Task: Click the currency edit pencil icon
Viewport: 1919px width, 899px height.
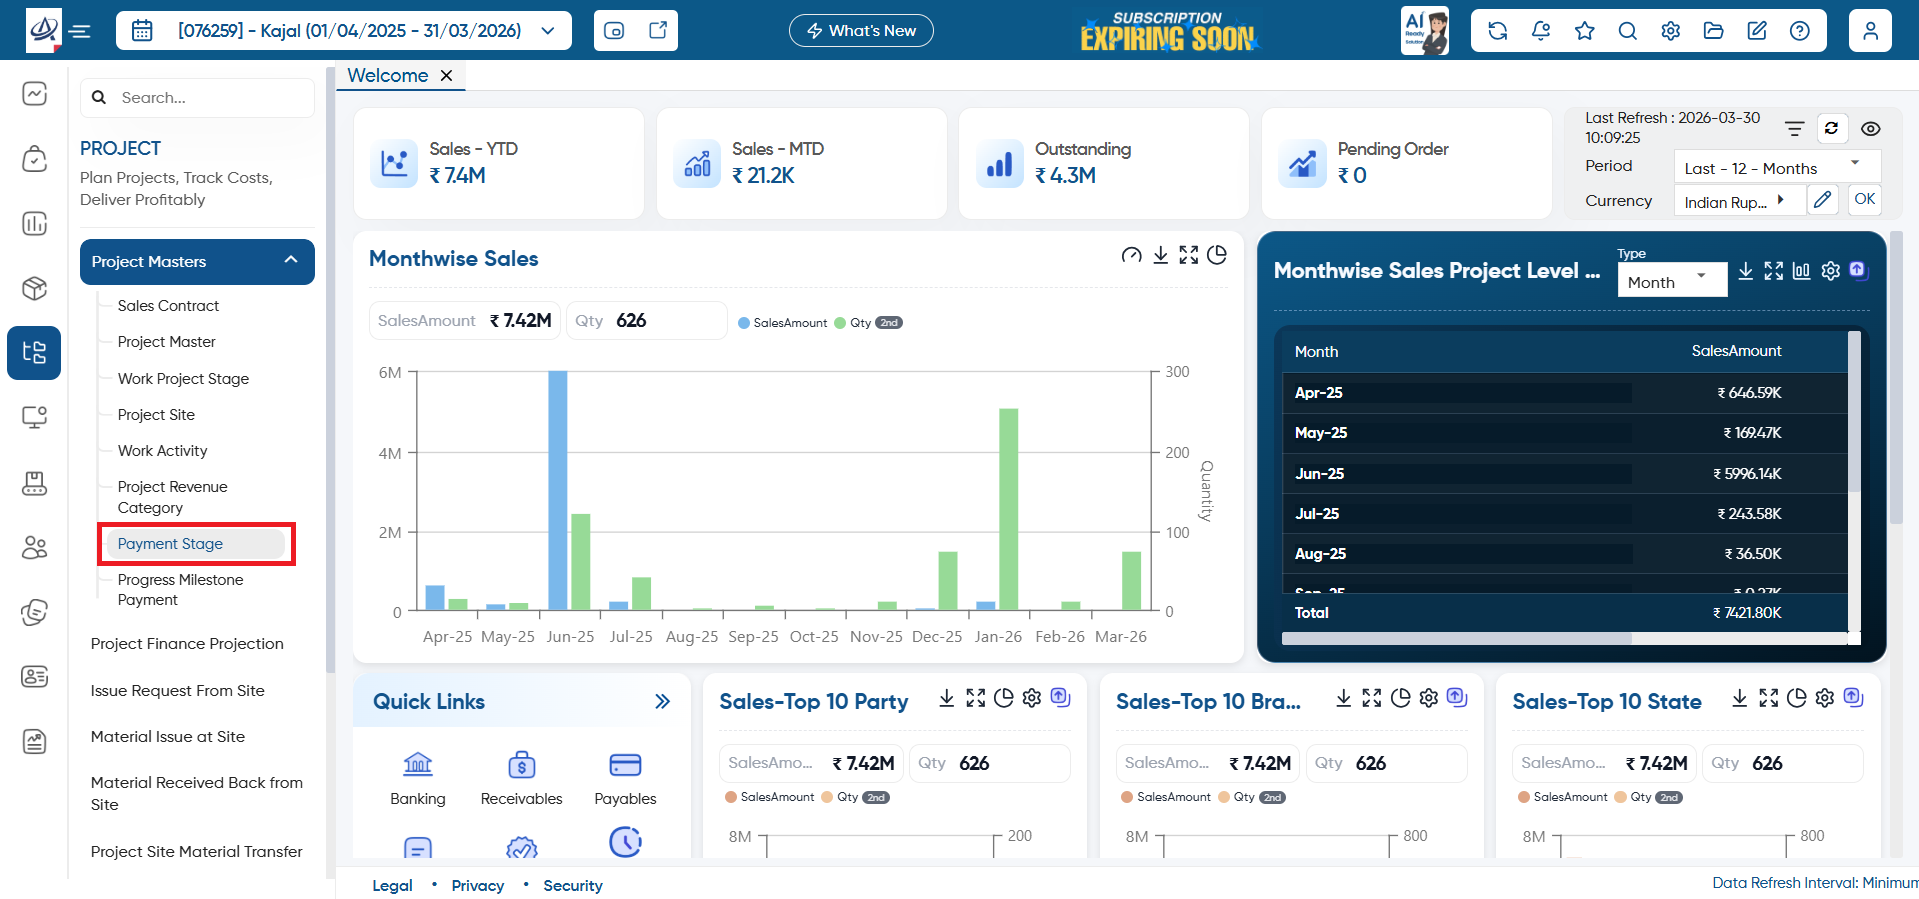Action: click(x=1822, y=199)
